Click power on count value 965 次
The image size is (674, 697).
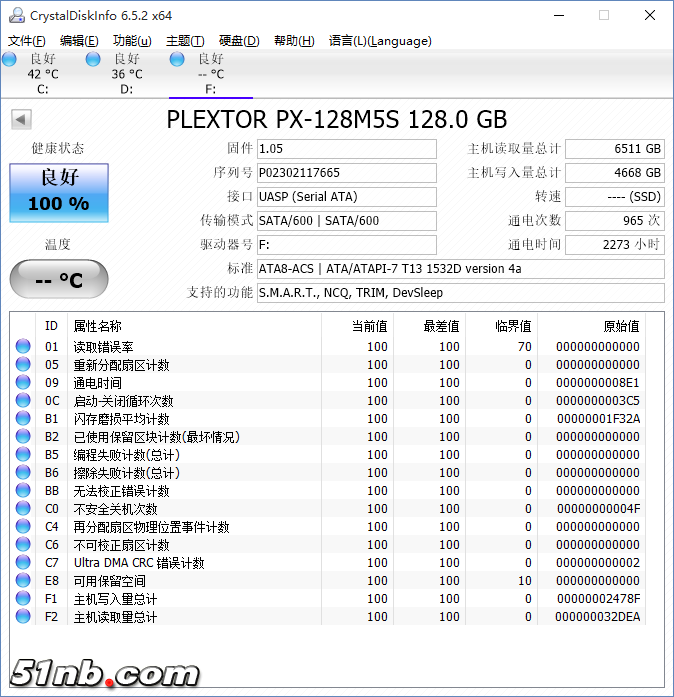[x=615, y=221]
